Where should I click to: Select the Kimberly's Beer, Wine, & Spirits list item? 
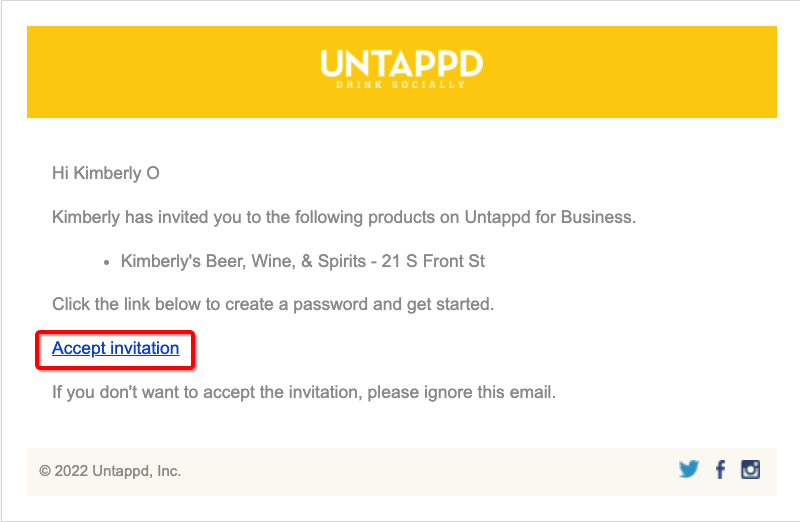tap(303, 261)
